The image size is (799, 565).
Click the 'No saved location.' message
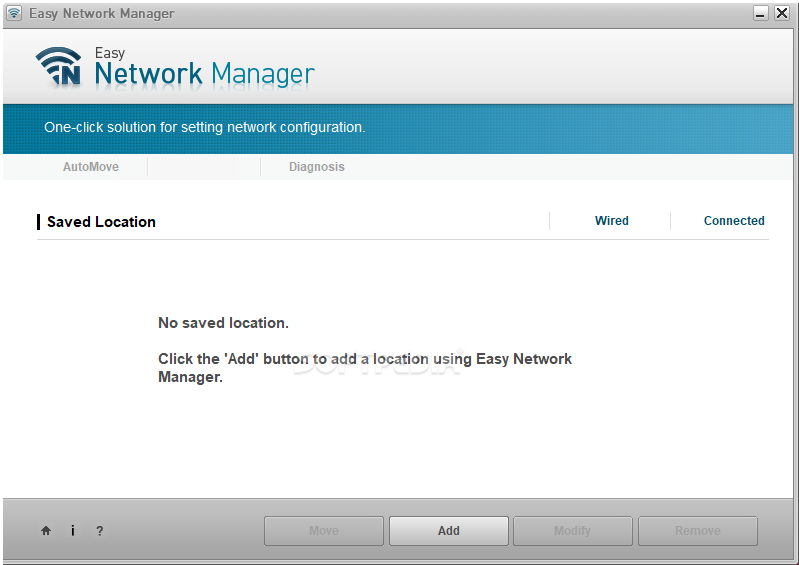(223, 323)
